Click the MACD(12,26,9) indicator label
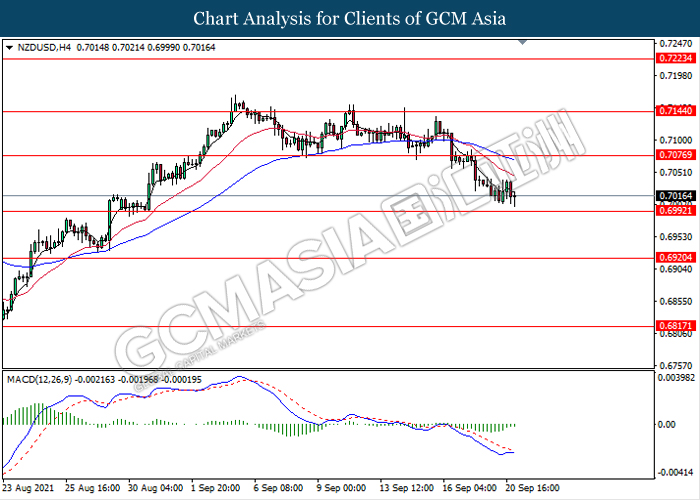The width and height of the screenshot is (700, 500). (39, 380)
